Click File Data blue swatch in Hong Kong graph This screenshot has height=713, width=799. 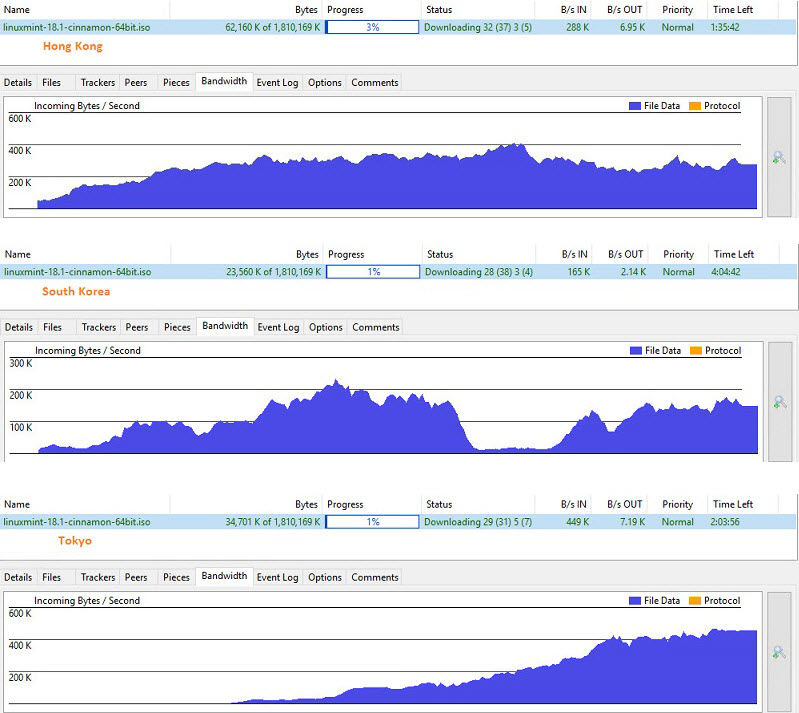click(634, 106)
